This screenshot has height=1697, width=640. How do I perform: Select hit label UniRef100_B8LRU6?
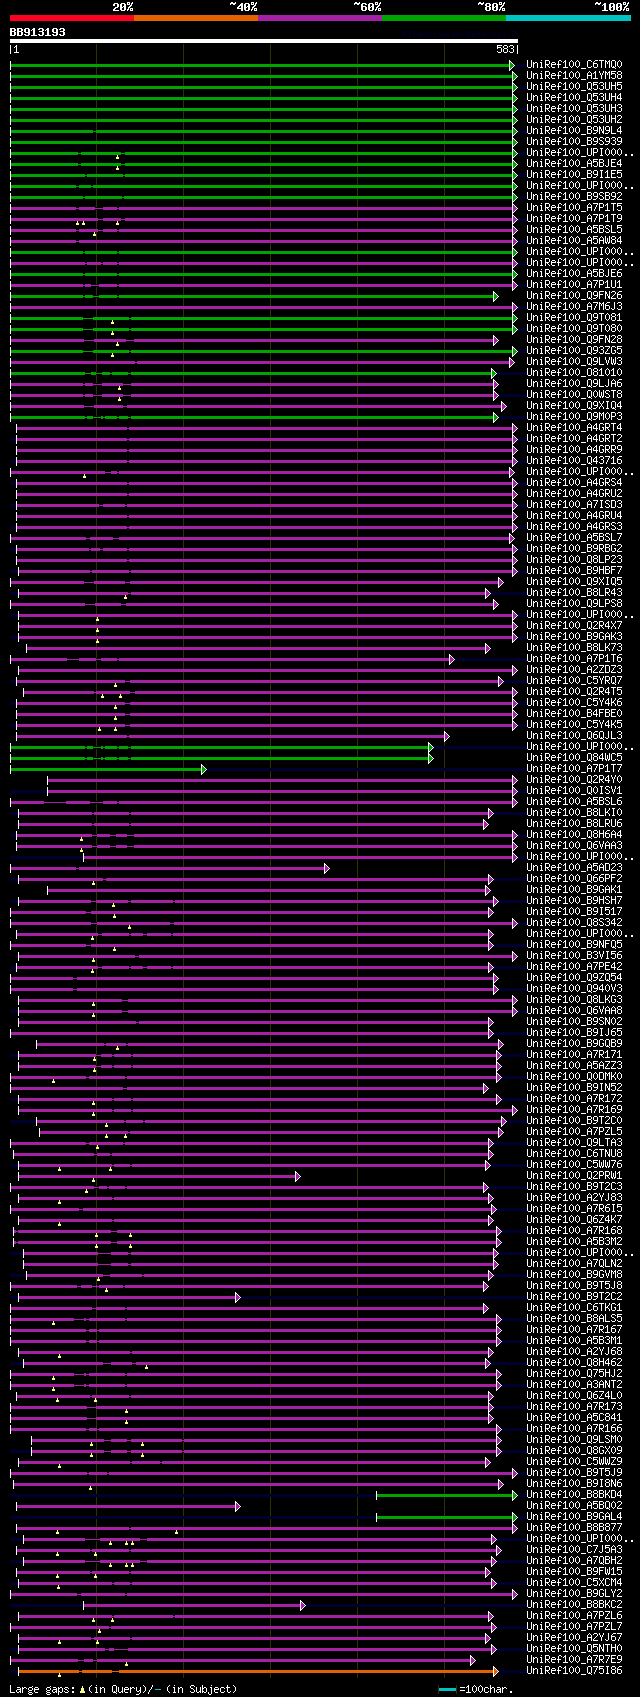(x=574, y=824)
